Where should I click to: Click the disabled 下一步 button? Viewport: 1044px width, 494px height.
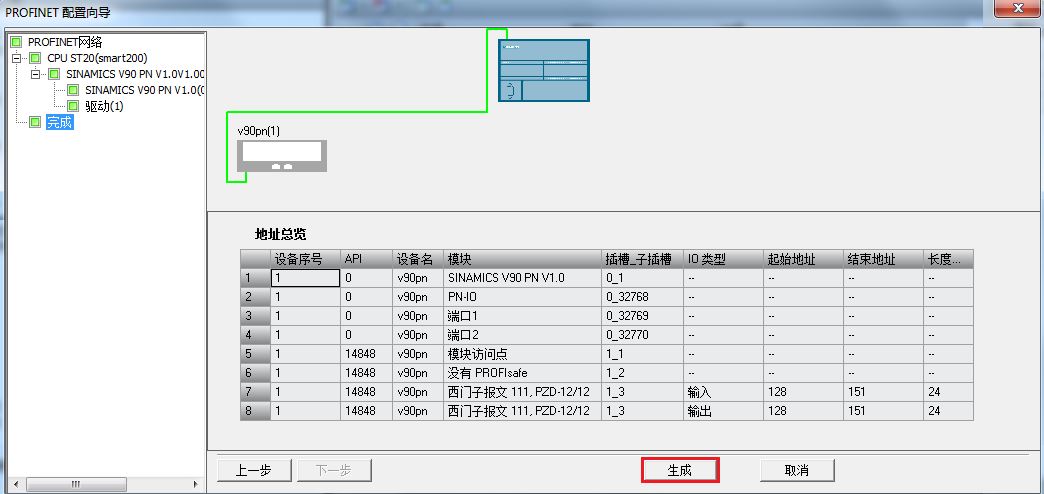point(334,470)
